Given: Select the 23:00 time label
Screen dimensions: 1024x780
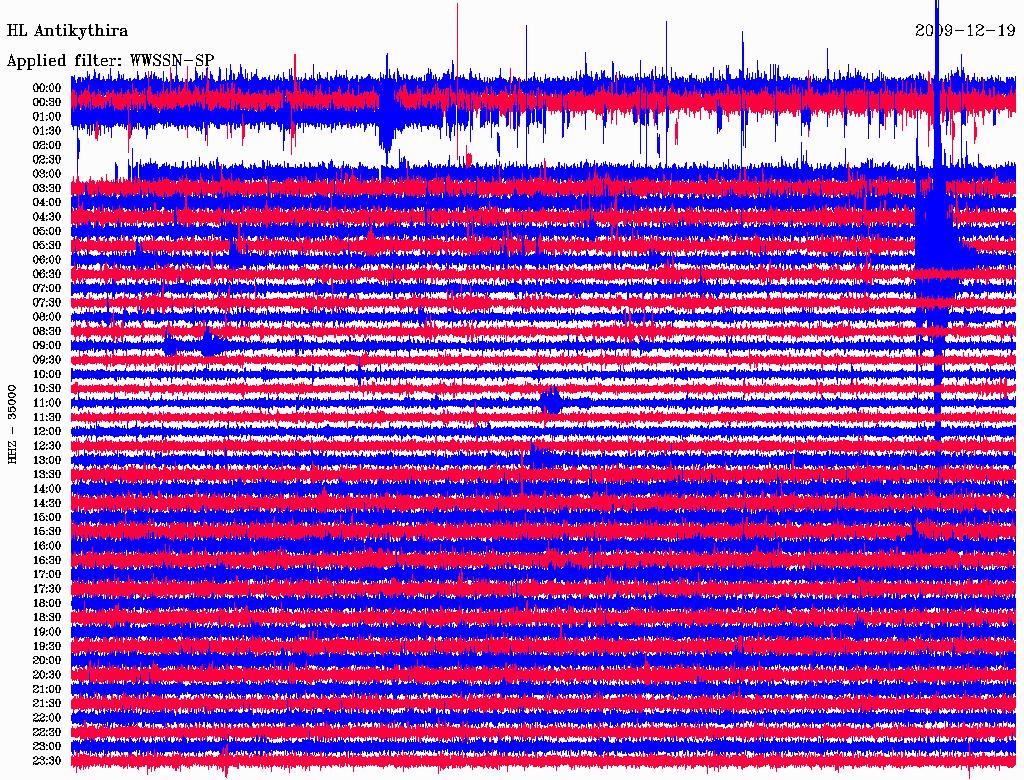Looking at the screenshot, I should pos(47,747).
